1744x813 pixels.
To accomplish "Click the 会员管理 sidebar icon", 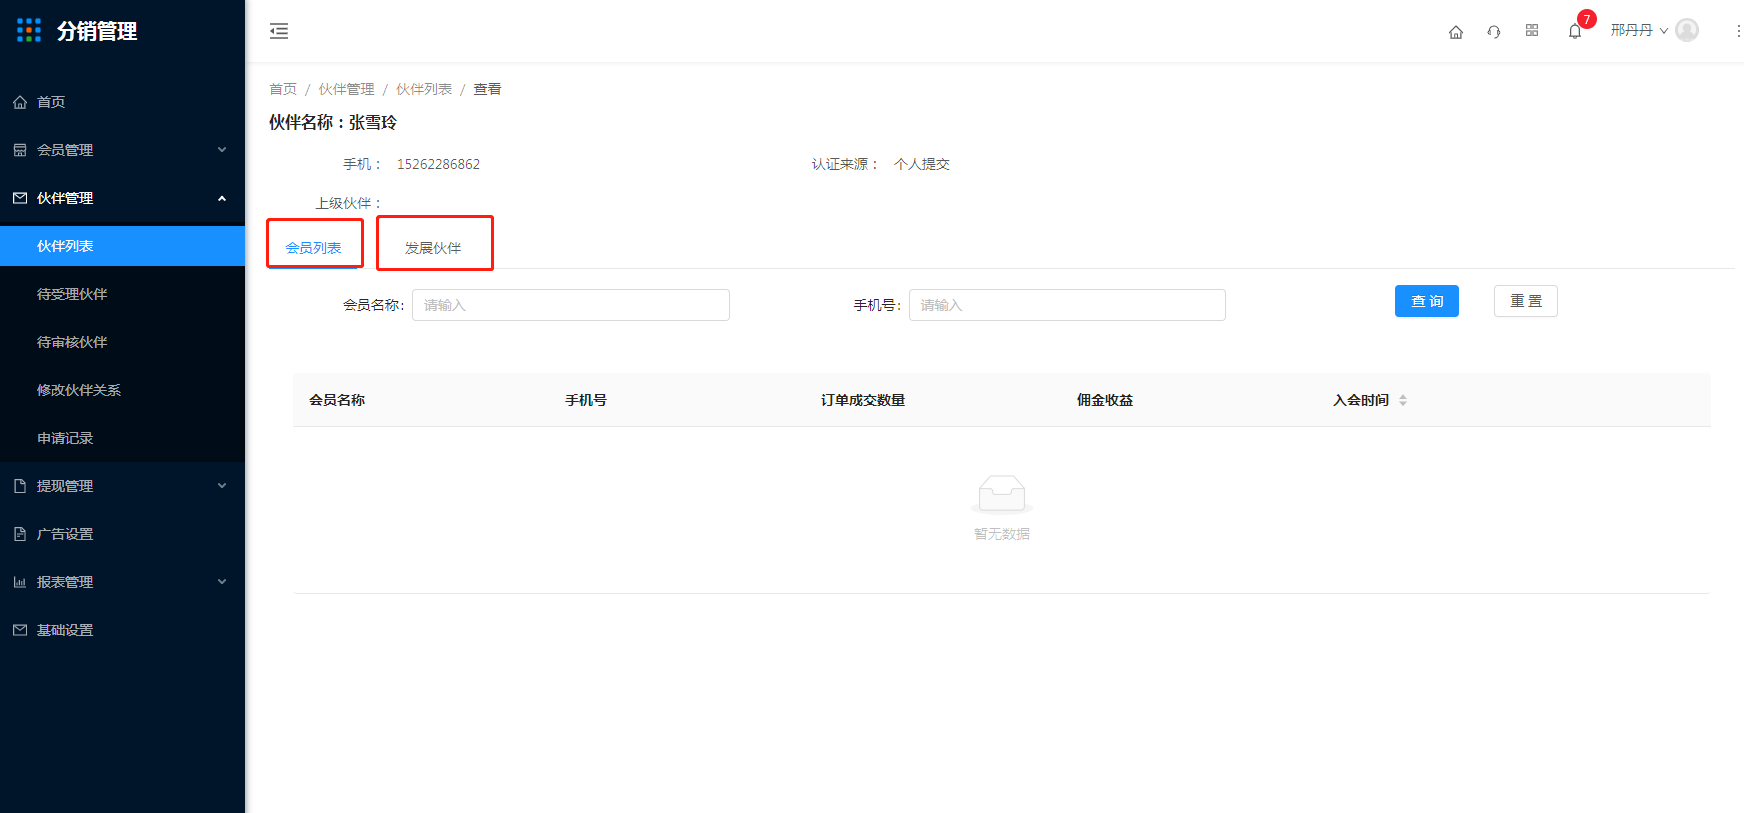I will (x=20, y=150).
